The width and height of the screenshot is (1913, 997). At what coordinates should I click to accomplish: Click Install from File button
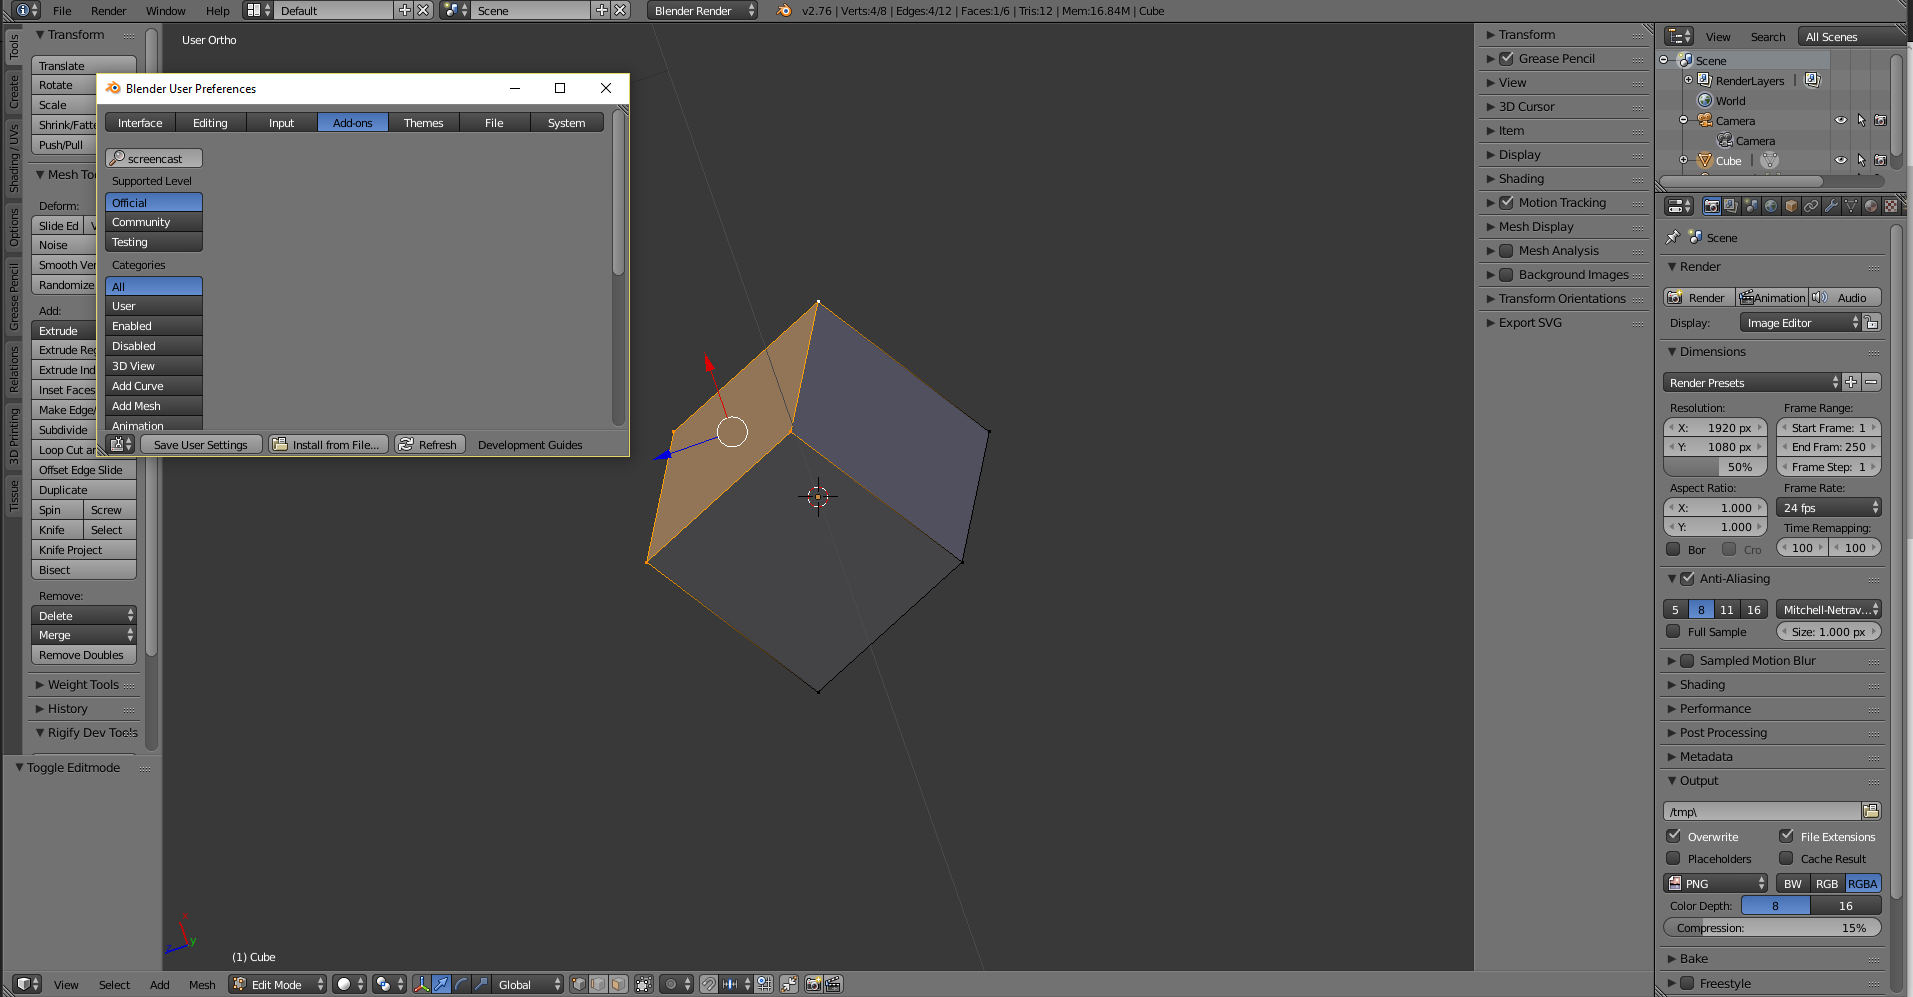[x=326, y=444]
